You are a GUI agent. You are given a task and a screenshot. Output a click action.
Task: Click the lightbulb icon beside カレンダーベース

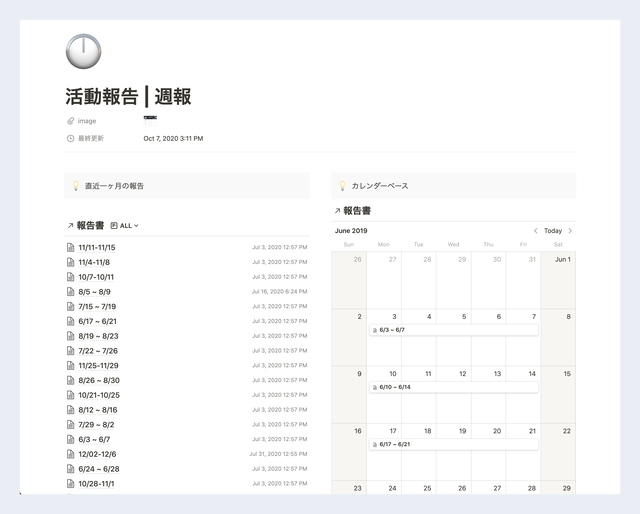tap(343, 186)
